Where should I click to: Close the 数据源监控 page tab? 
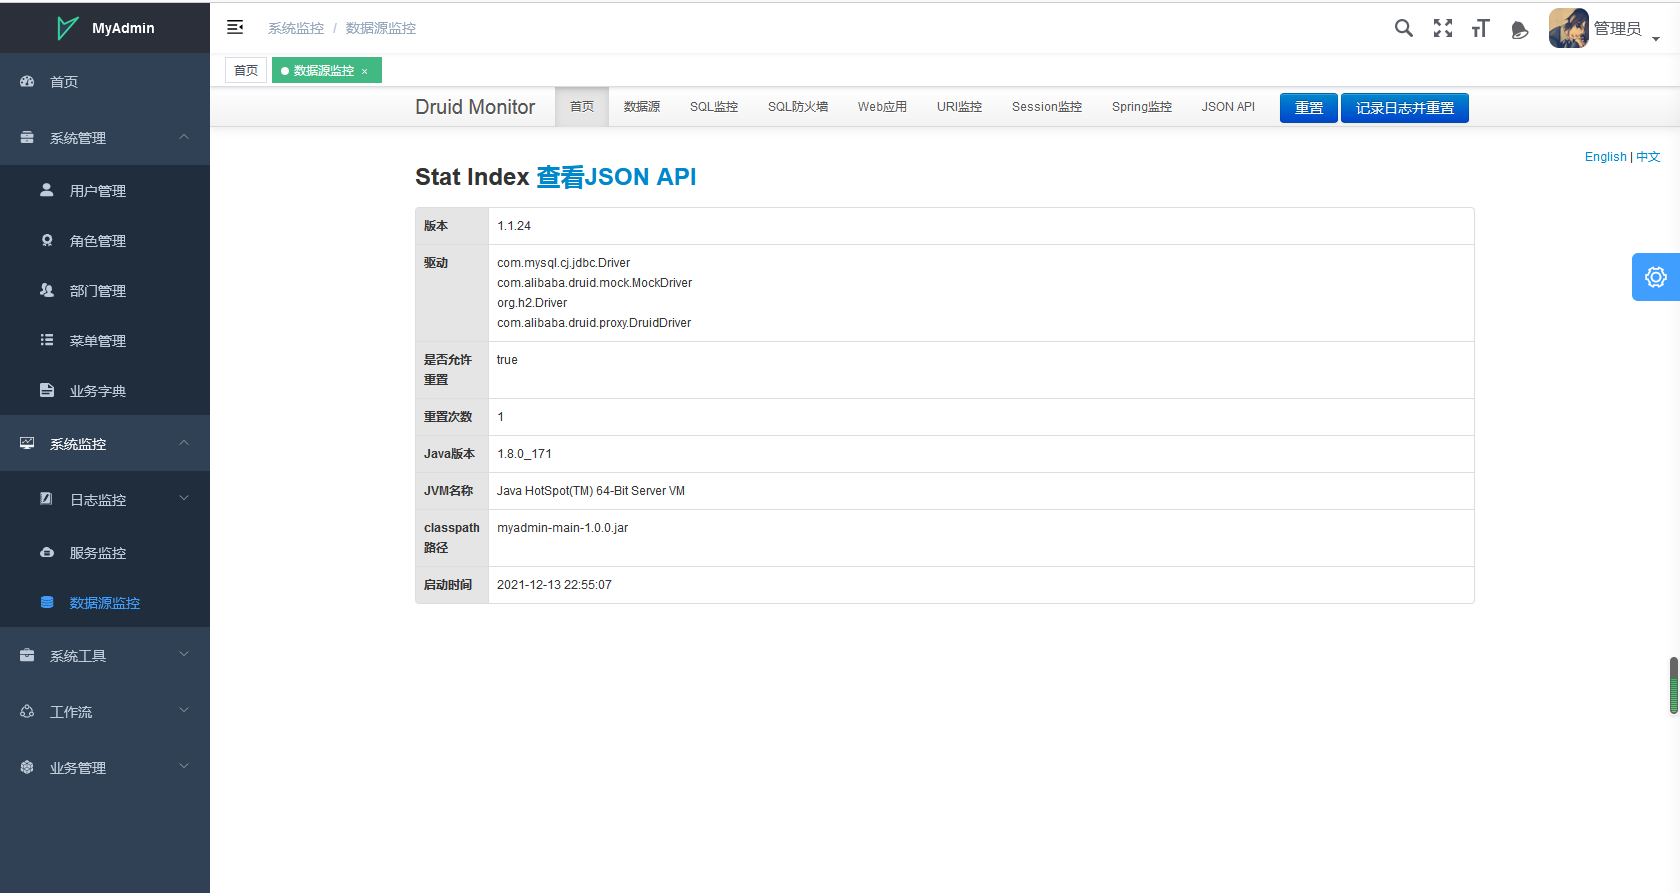pos(365,71)
